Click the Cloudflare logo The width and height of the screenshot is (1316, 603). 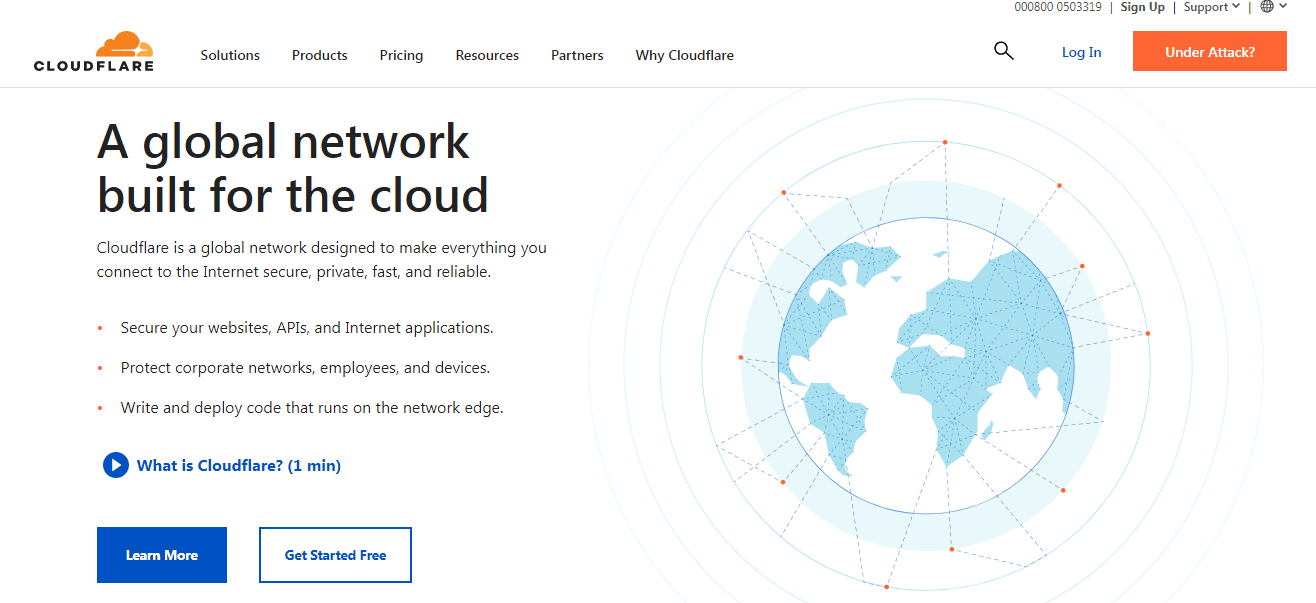pyautogui.click(x=94, y=52)
